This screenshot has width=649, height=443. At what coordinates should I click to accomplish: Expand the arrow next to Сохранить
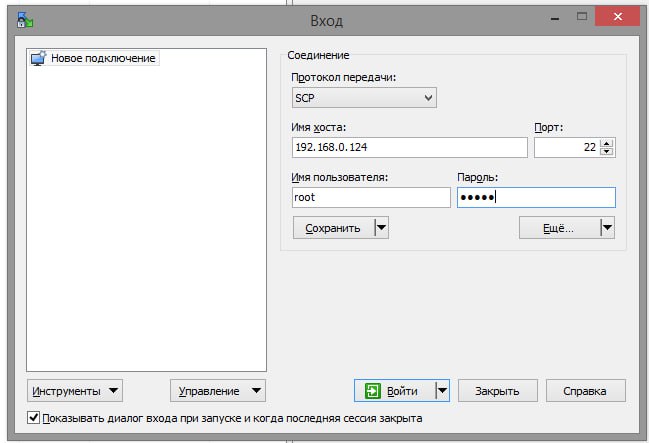tap(381, 227)
